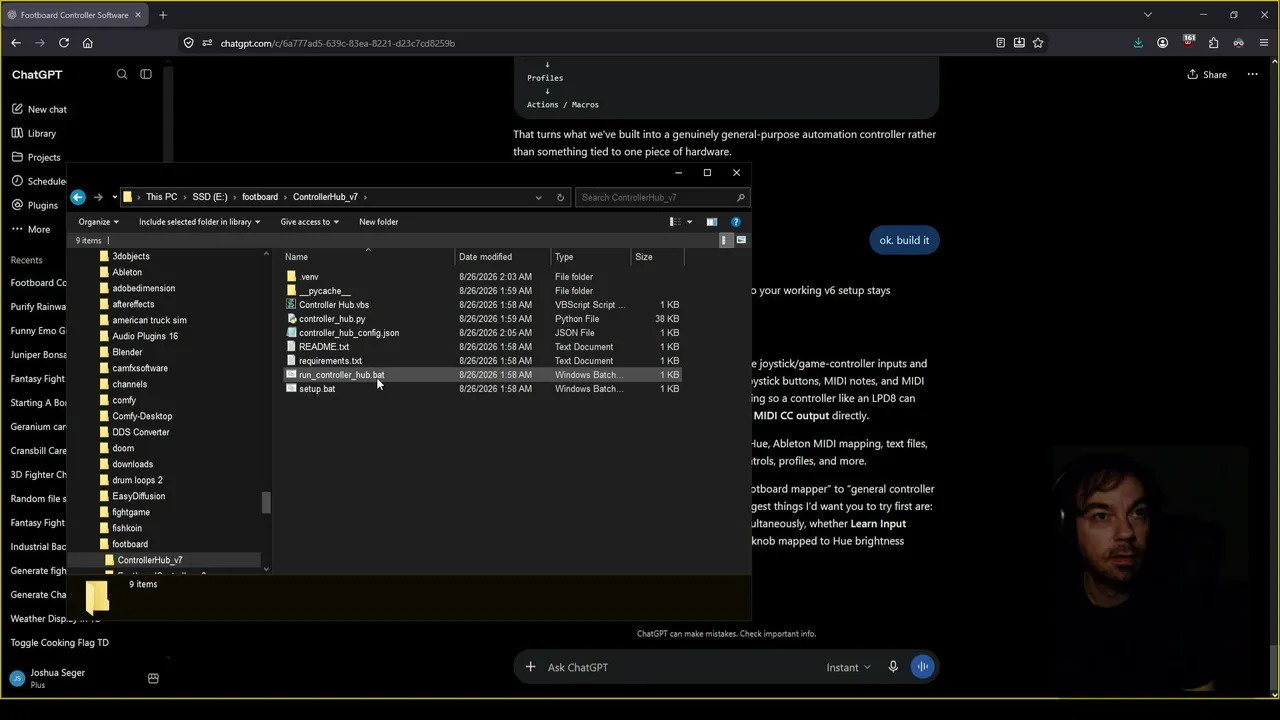Select controller_hub_config.json file
This screenshot has height=720, width=1280.
click(349, 333)
